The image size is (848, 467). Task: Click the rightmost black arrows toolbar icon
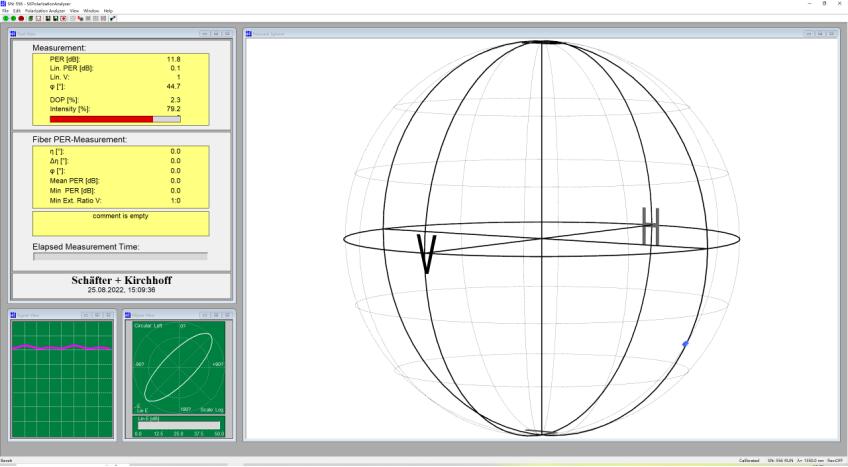coord(112,18)
